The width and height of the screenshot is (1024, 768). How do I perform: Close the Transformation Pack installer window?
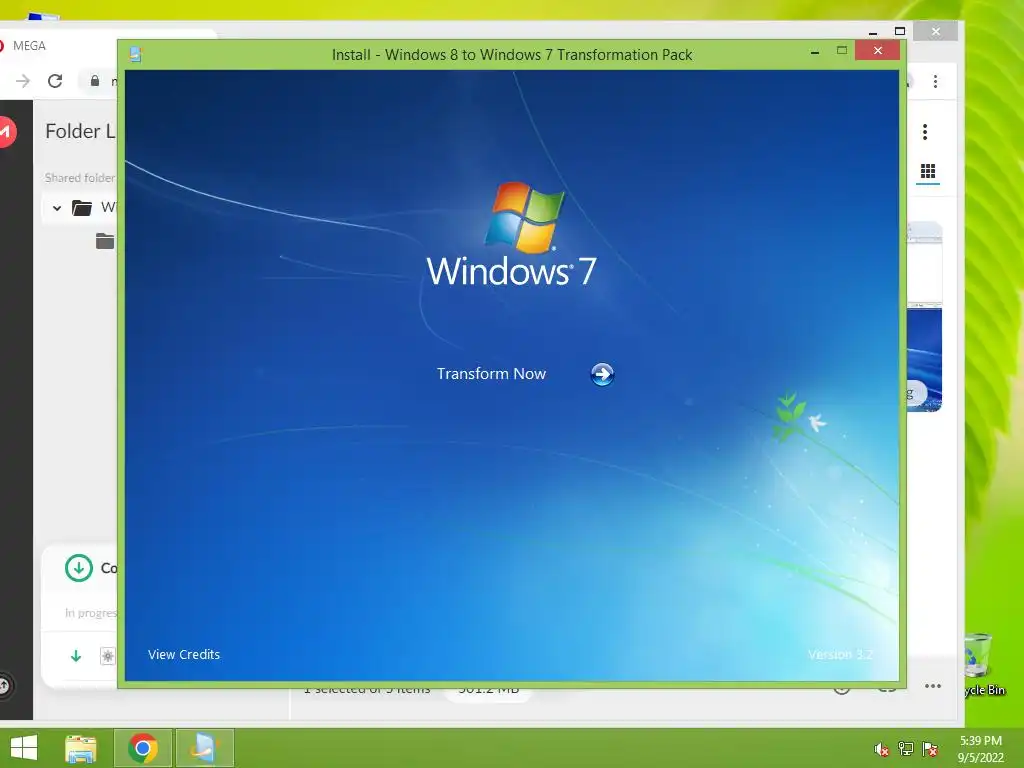(x=877, y=50)
